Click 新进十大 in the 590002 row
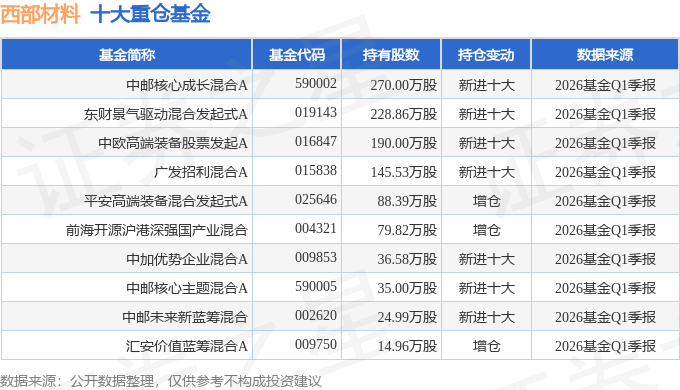The width and height of the screenshot is (680, 390). (487, 85)
